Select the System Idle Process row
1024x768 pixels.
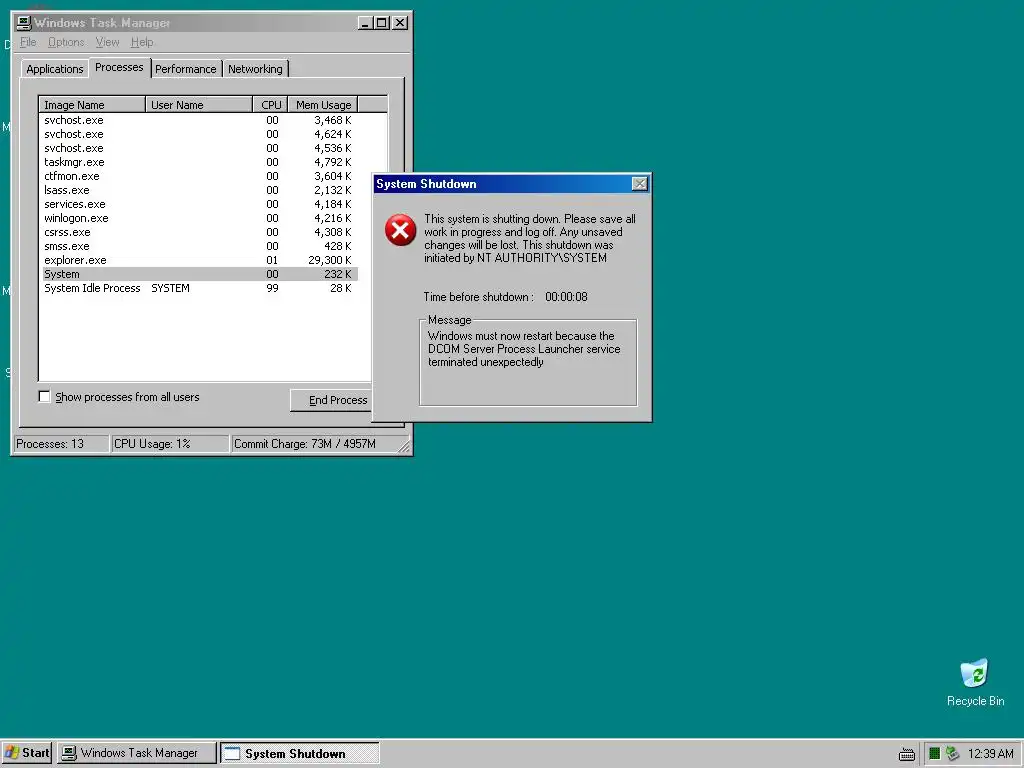(200, 288)
